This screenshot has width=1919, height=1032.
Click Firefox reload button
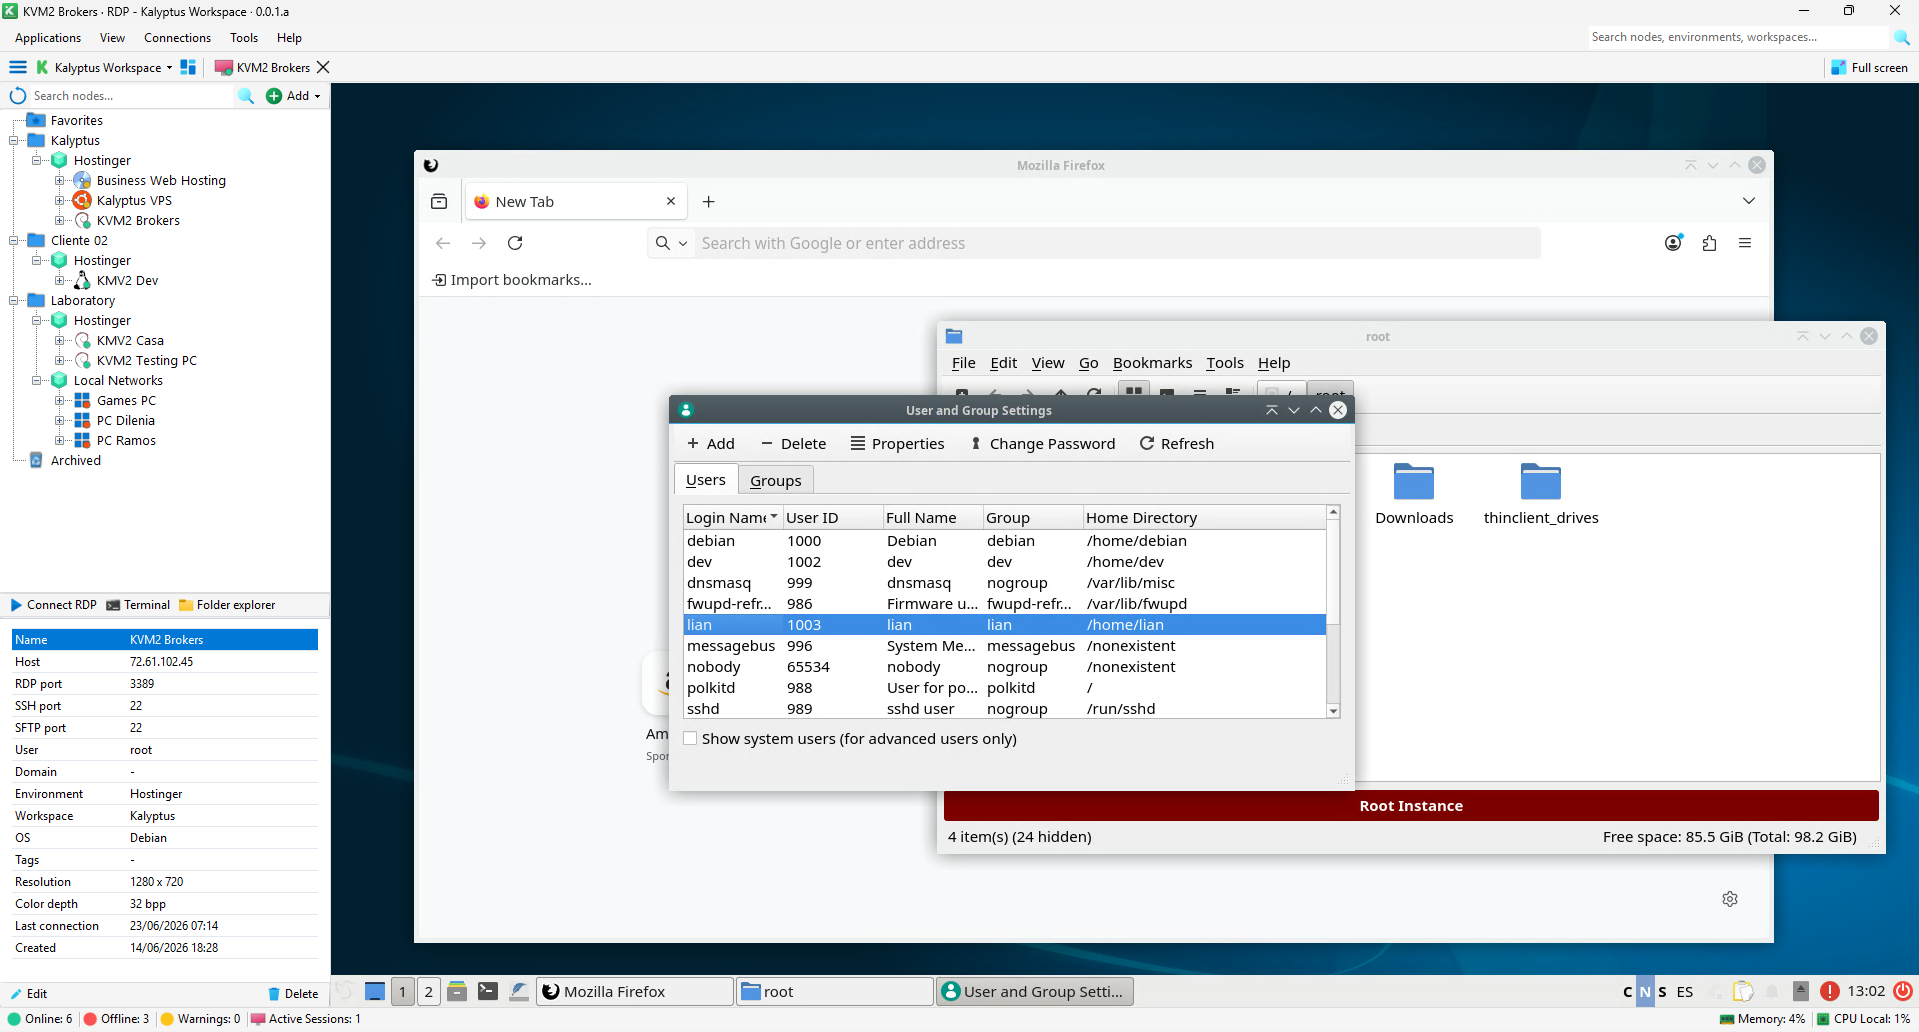coord(515,243)
